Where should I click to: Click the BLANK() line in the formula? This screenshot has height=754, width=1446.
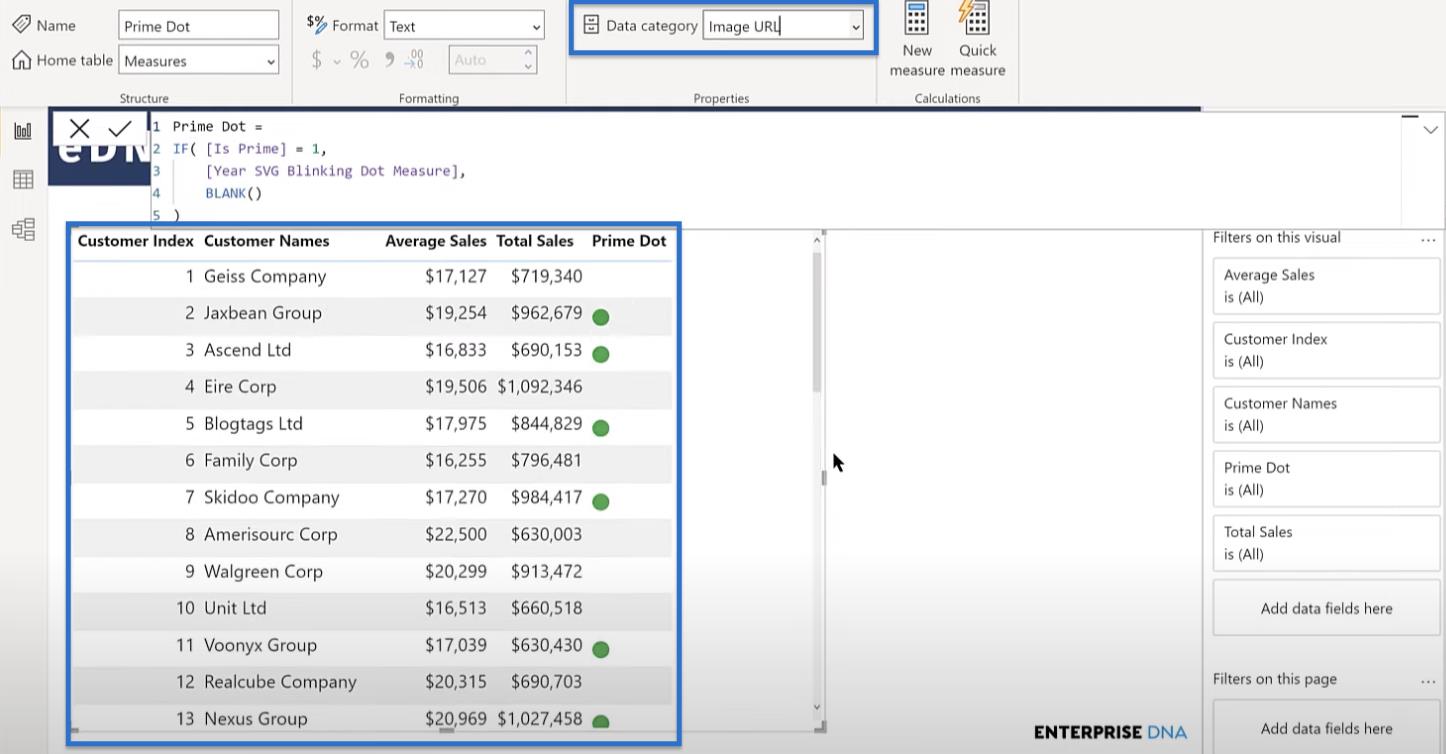(x=234, y=193)
